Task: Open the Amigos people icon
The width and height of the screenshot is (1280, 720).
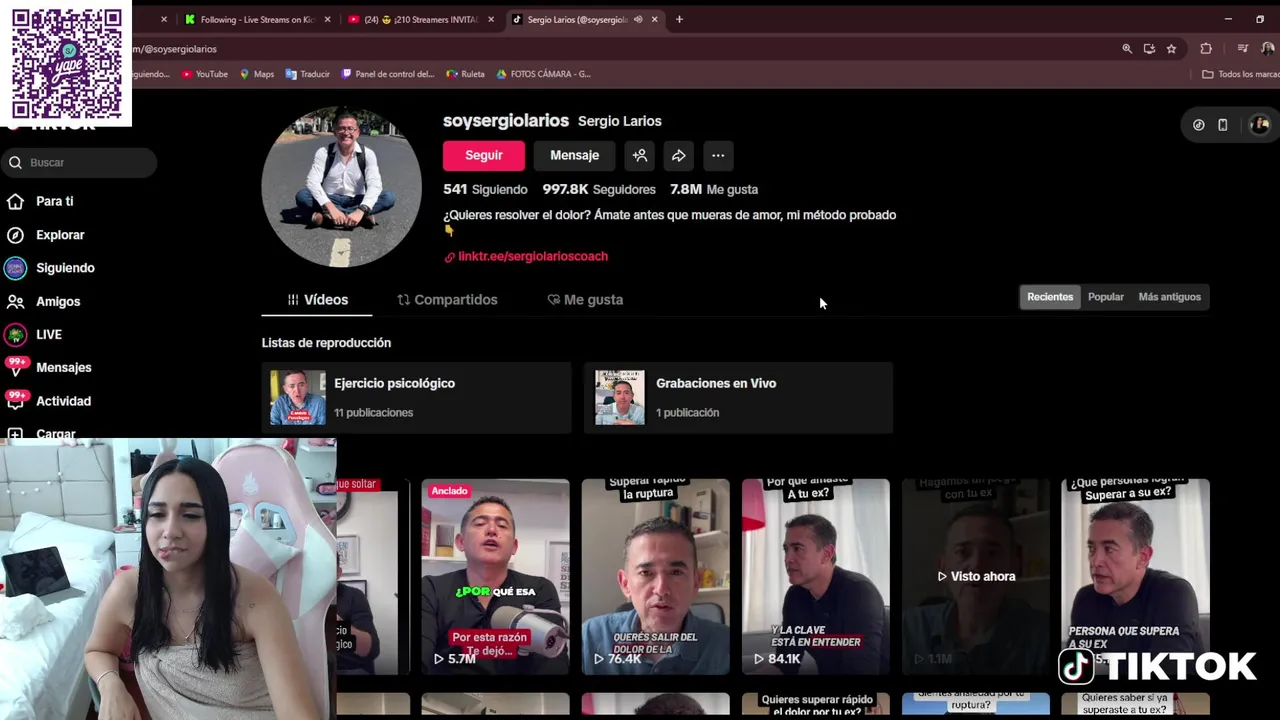Action: tap(15, 301)
